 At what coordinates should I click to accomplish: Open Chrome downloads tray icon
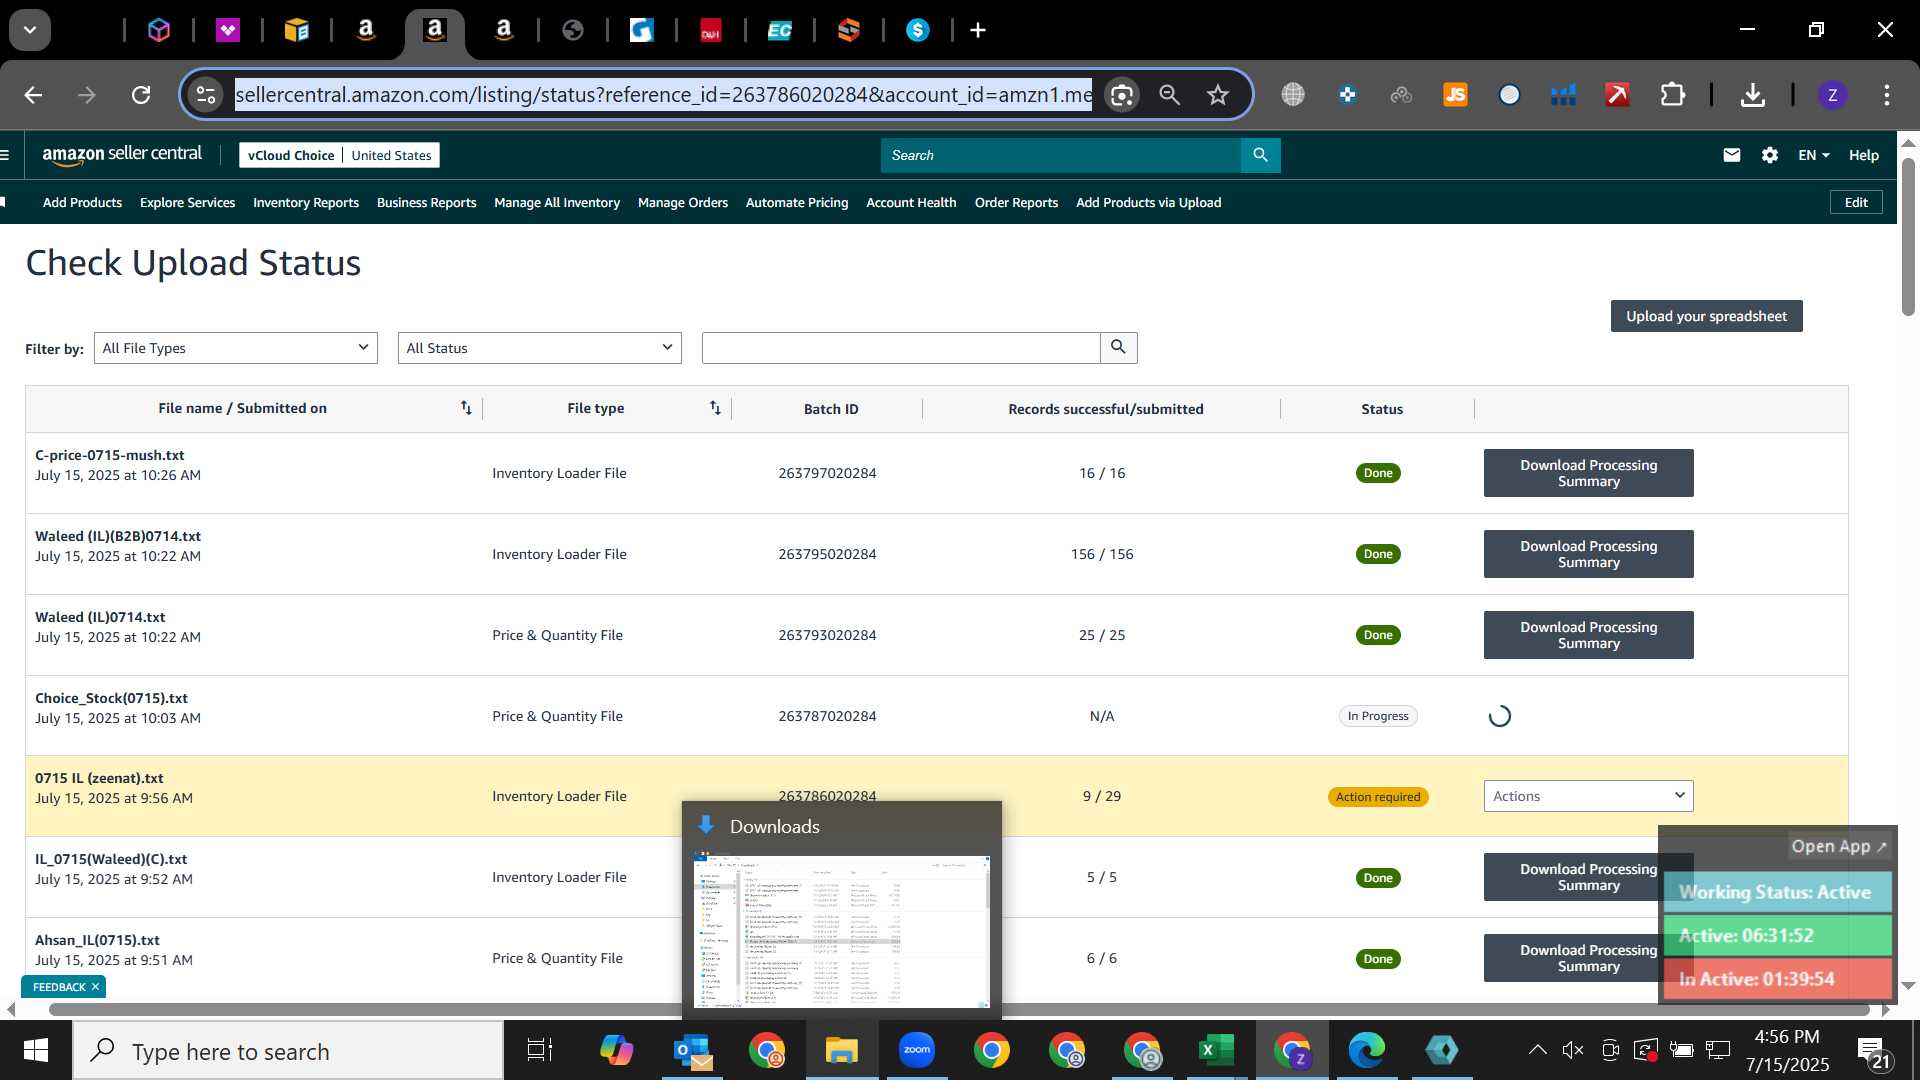point(1752,95)
